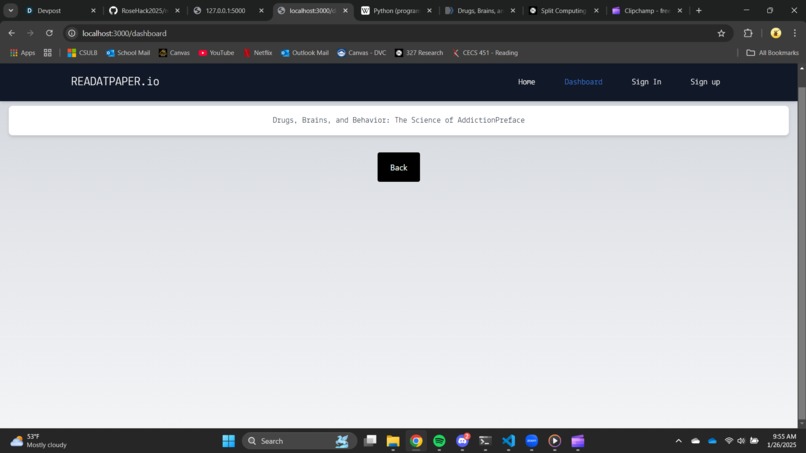Viewport: 806px width, 453px height.
Task: Open the Canvas bookmark
Action: (x=174, y=52)
